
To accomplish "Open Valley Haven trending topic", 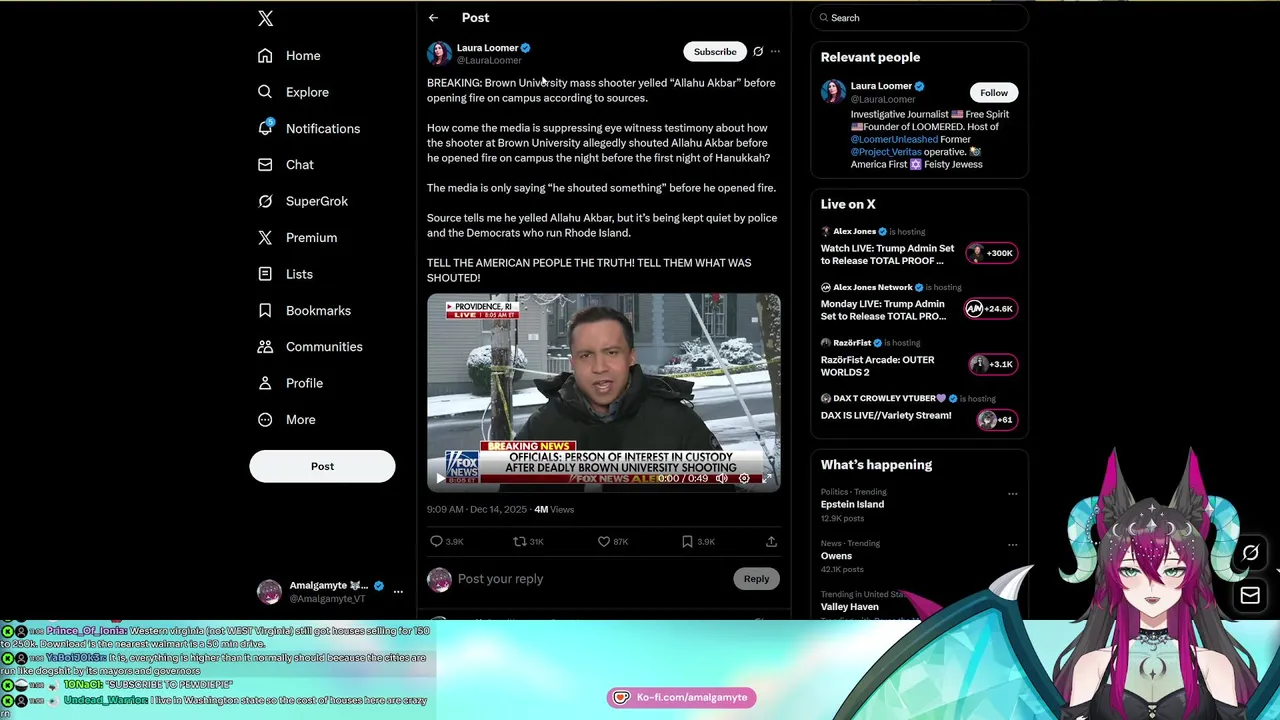I will [850, 607].
